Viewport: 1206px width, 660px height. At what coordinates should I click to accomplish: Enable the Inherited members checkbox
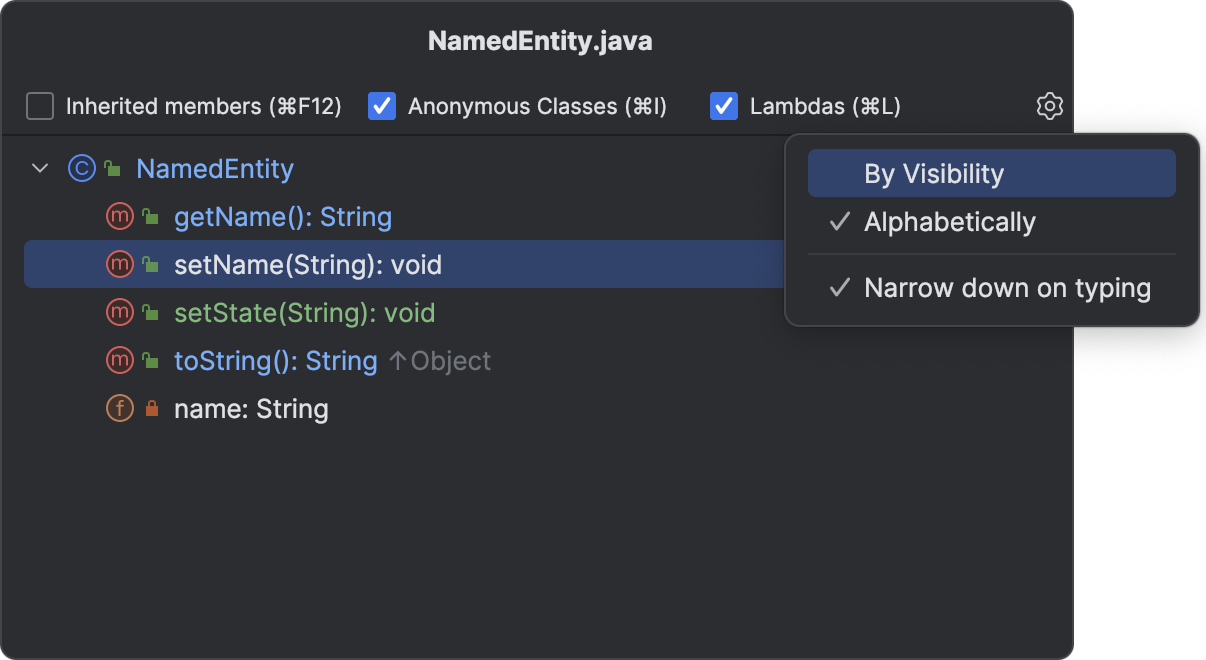39,105
